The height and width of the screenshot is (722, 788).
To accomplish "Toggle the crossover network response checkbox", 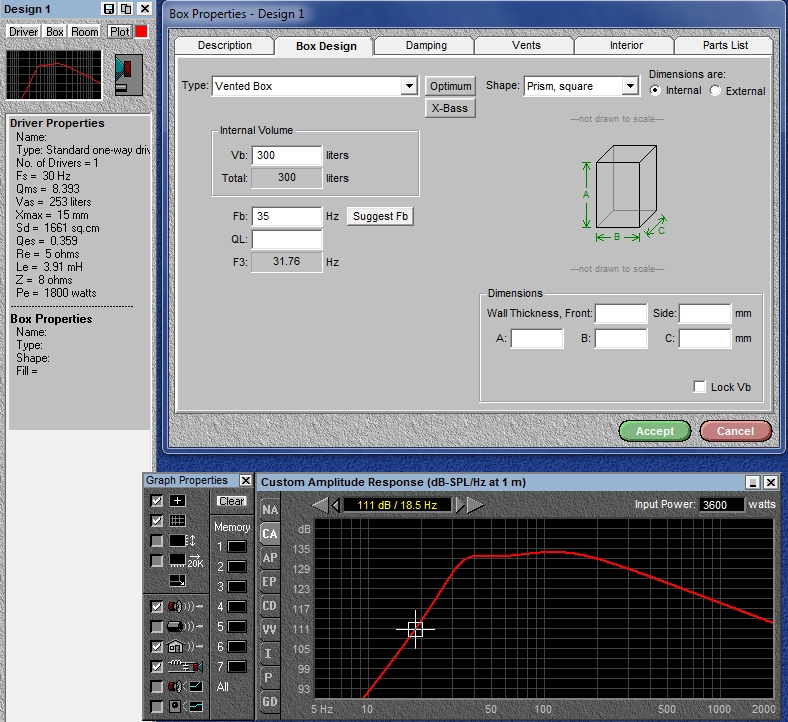I will [157, 666].
